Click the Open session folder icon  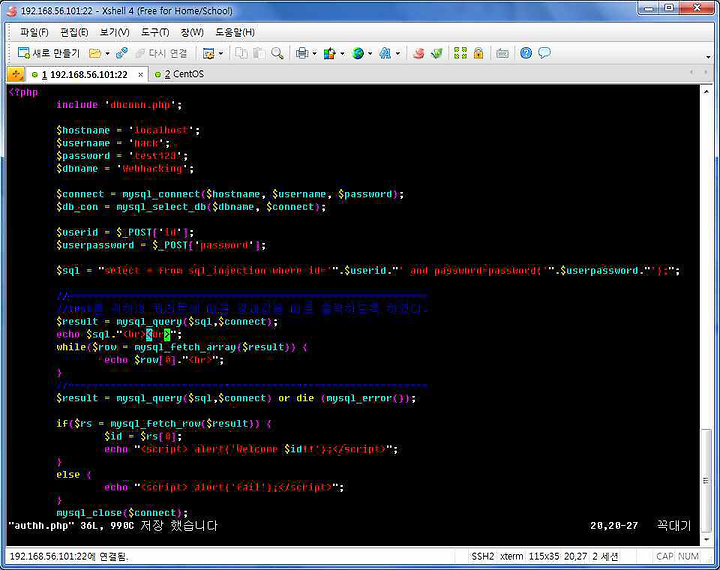pyautogui.click(x=95, y=53)
